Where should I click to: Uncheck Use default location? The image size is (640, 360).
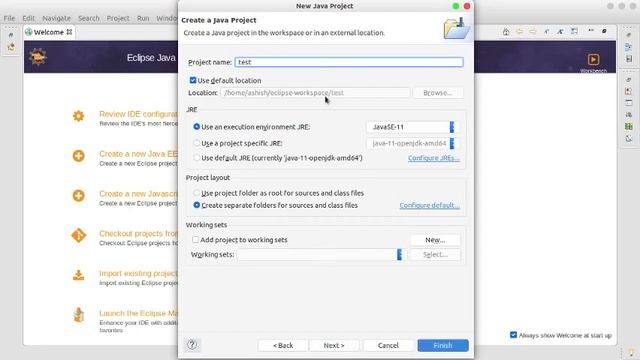[x=193, y=80]
